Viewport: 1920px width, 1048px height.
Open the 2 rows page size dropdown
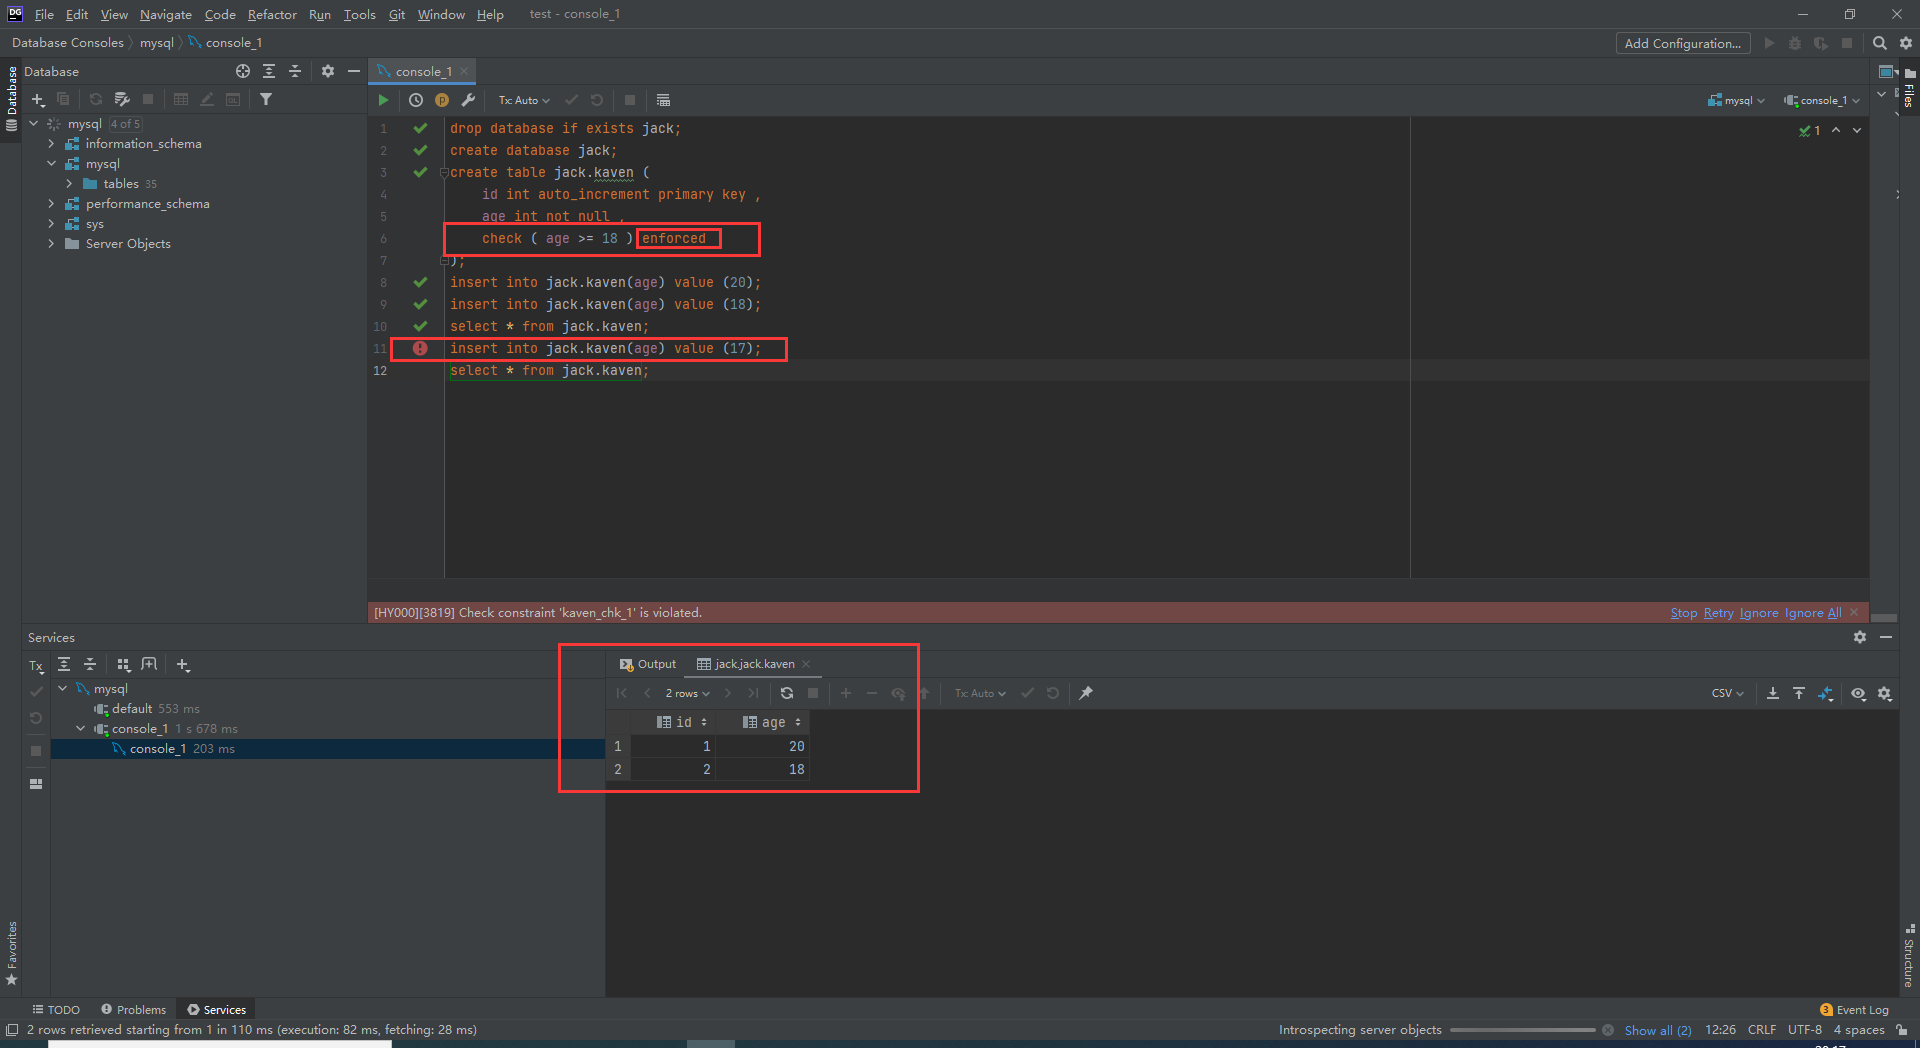pos(687,693)
